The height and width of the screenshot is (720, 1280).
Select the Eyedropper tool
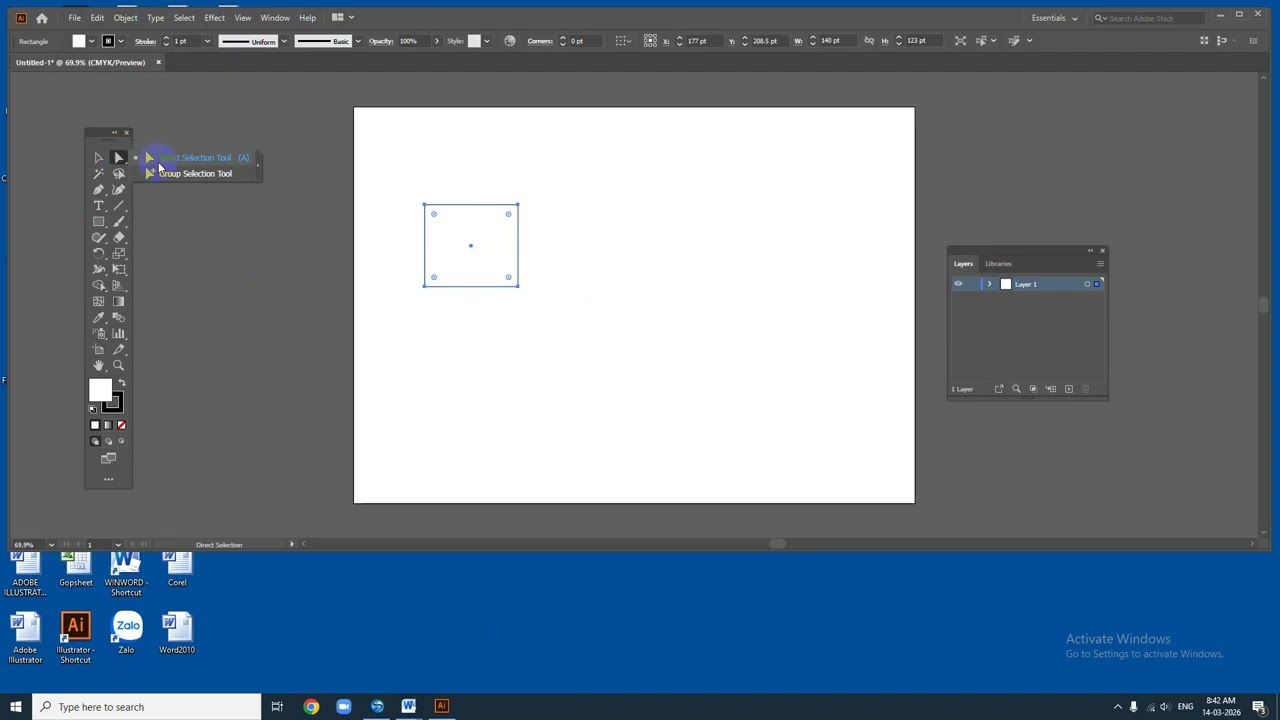pos(98,318)
